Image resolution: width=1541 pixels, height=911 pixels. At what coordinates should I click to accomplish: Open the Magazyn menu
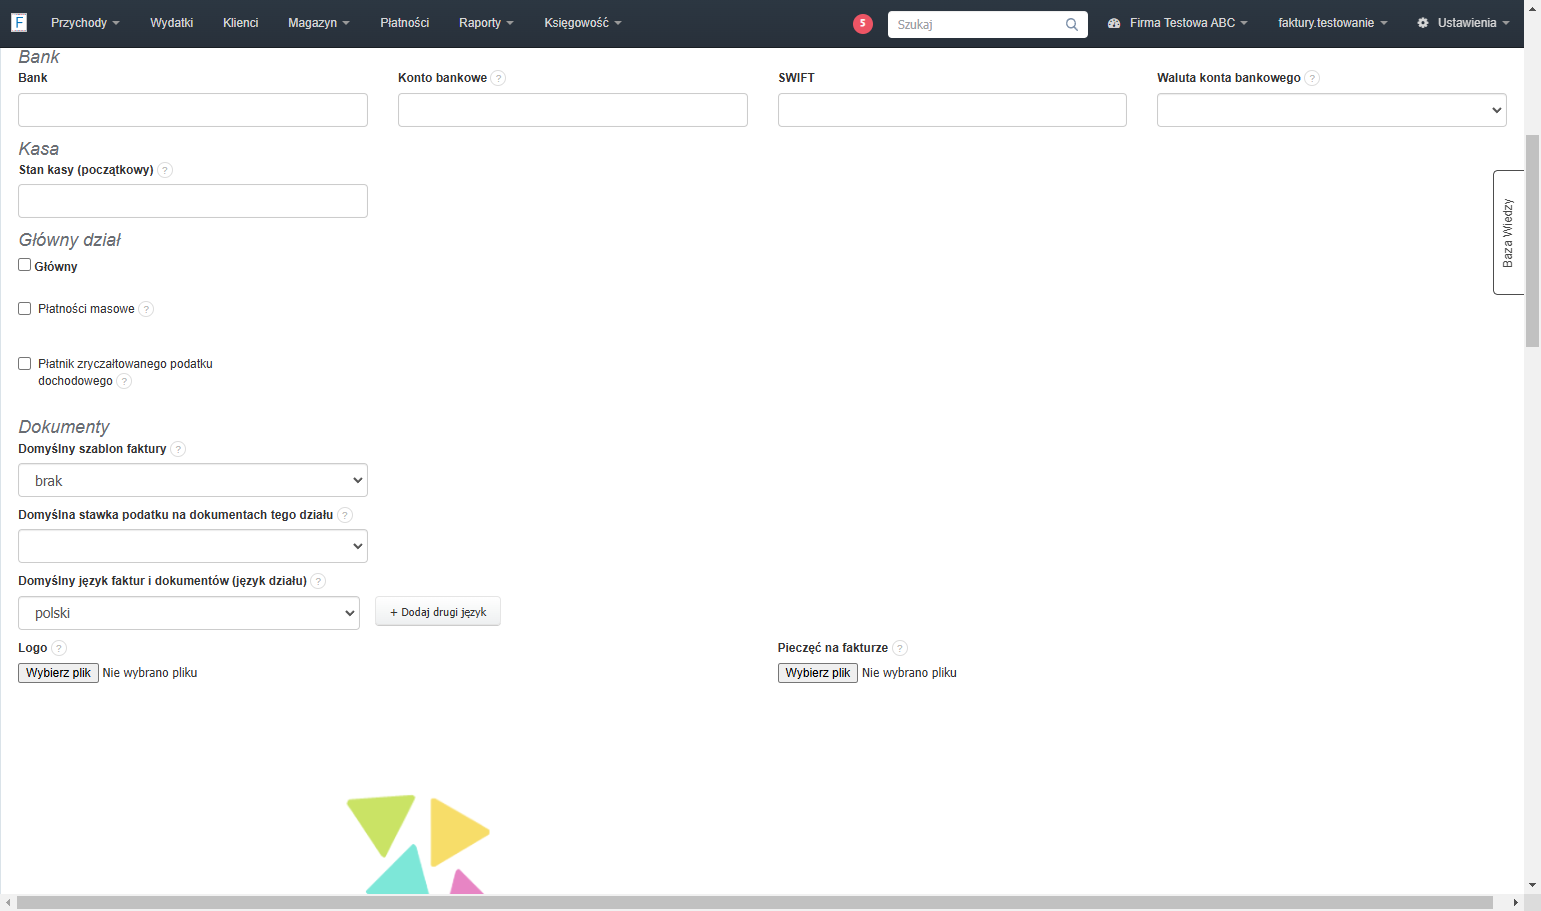[x=318, y=23]
